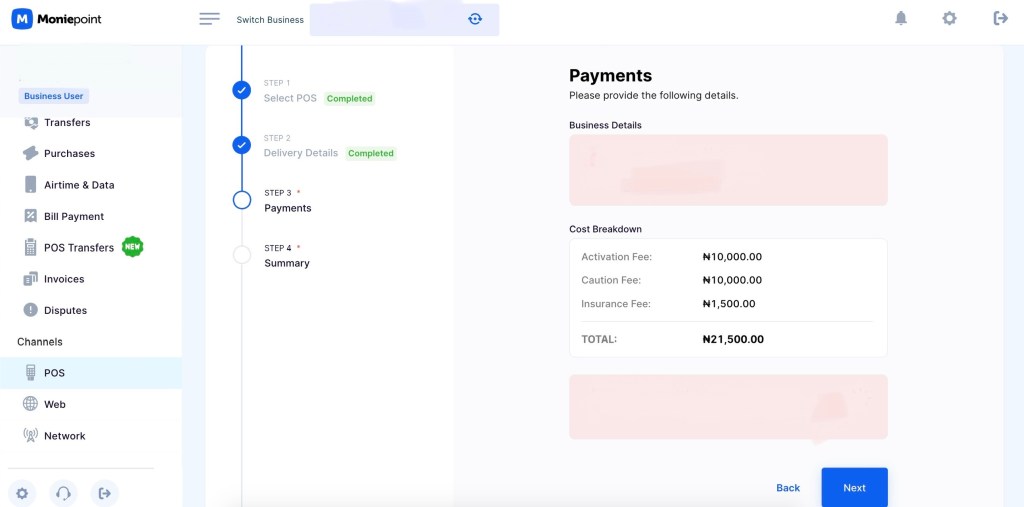This screenshot has width=1024, height=507.
Task: Click the red Business Details box
Action: (728, 170)
